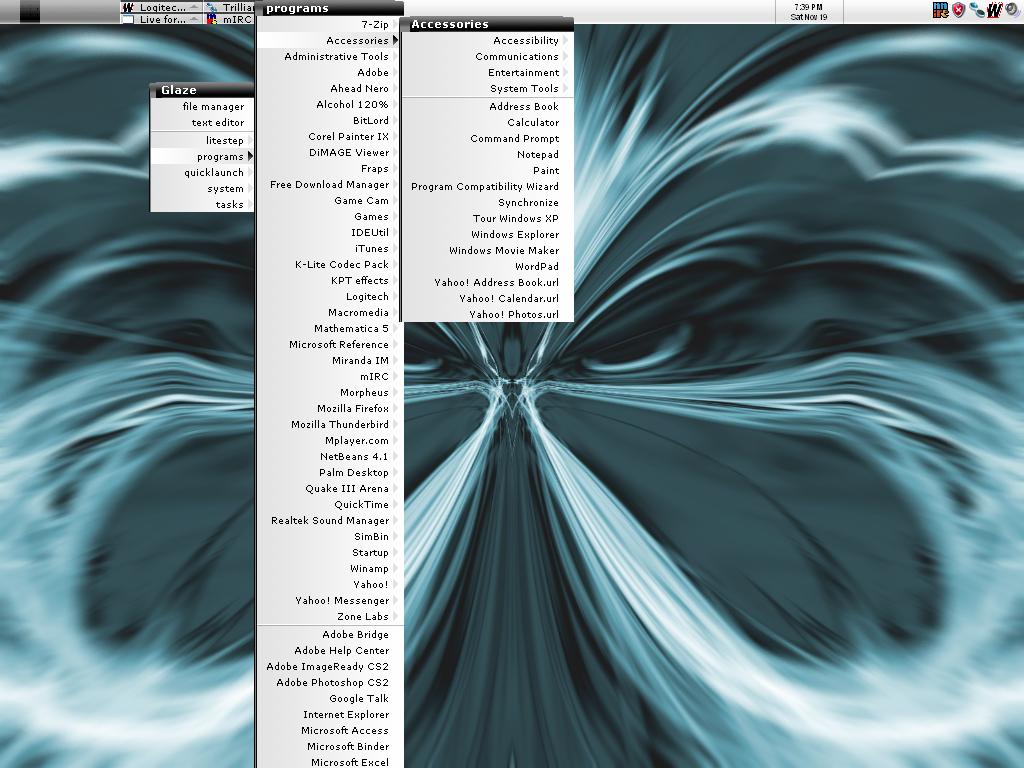Image resolution: width=1024 pixels, height=768 pixels.
Task: Expand the Entertainment submenu
Action: click(x=488, y=72)
